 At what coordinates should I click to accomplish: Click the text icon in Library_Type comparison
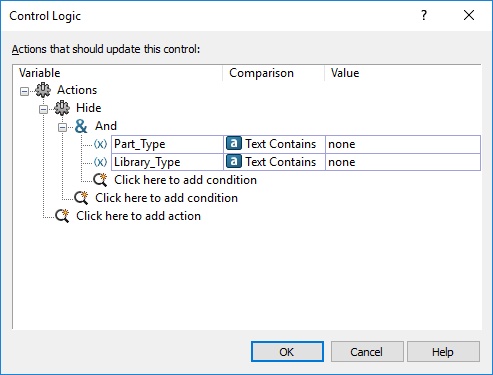coord(234,162)
